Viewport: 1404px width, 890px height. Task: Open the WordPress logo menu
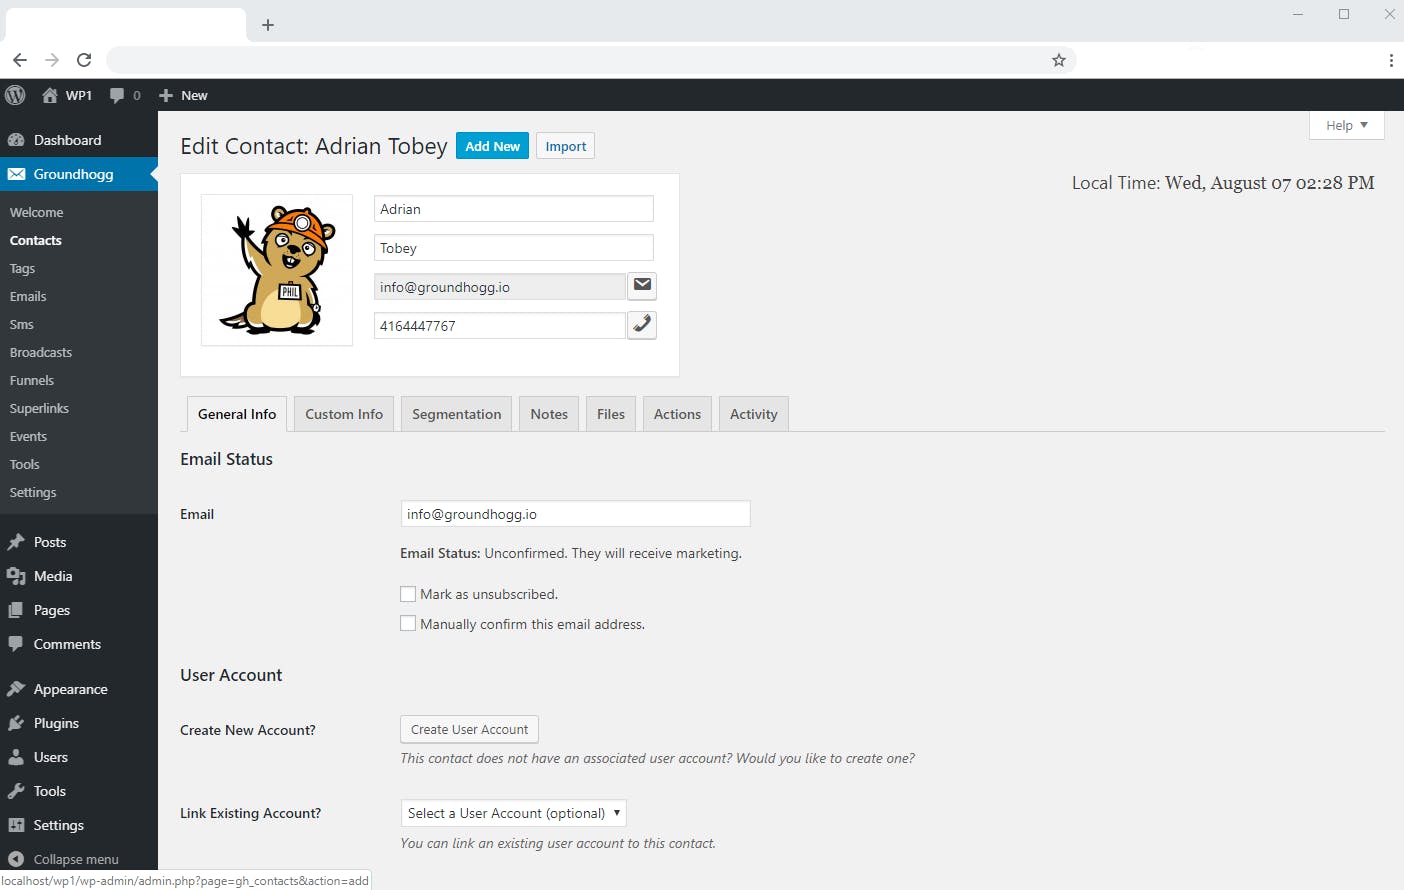point(15,95)
